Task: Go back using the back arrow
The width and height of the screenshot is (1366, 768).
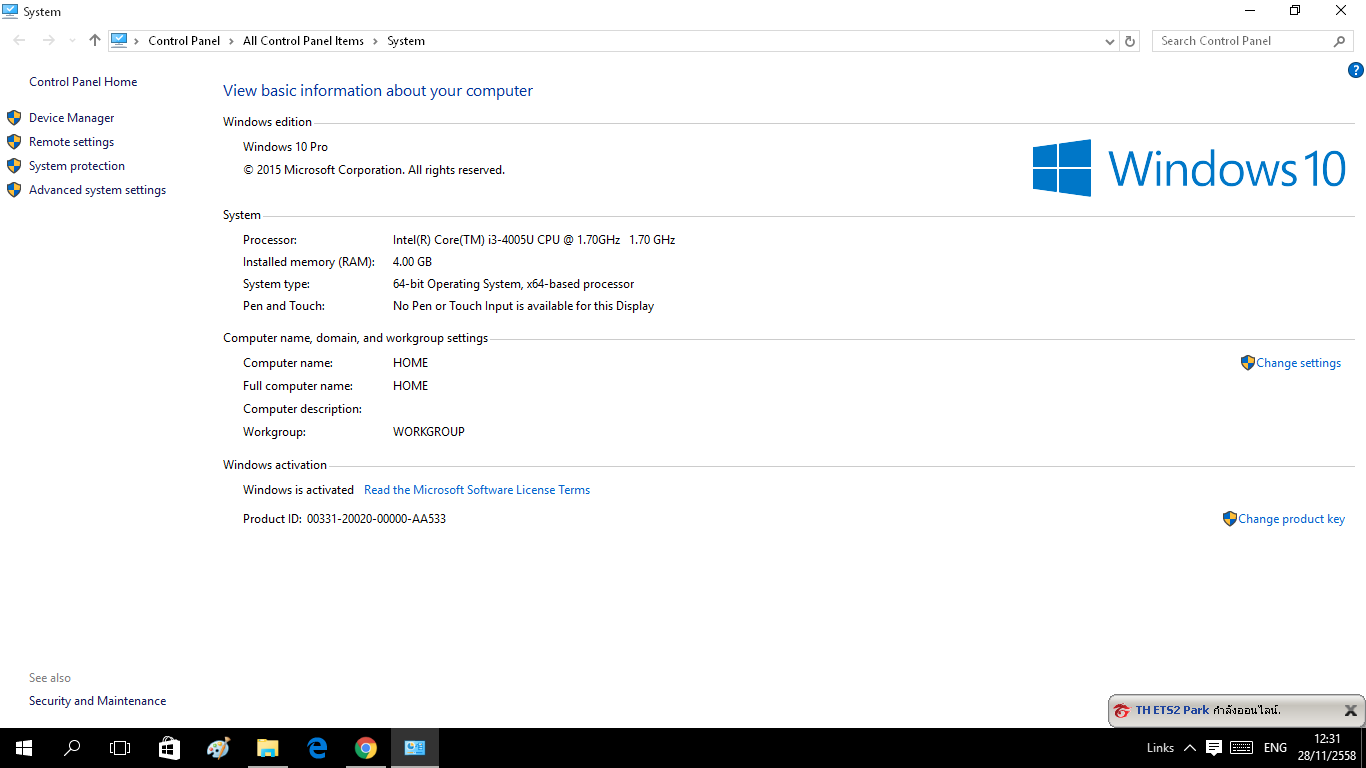Action: 20,41
